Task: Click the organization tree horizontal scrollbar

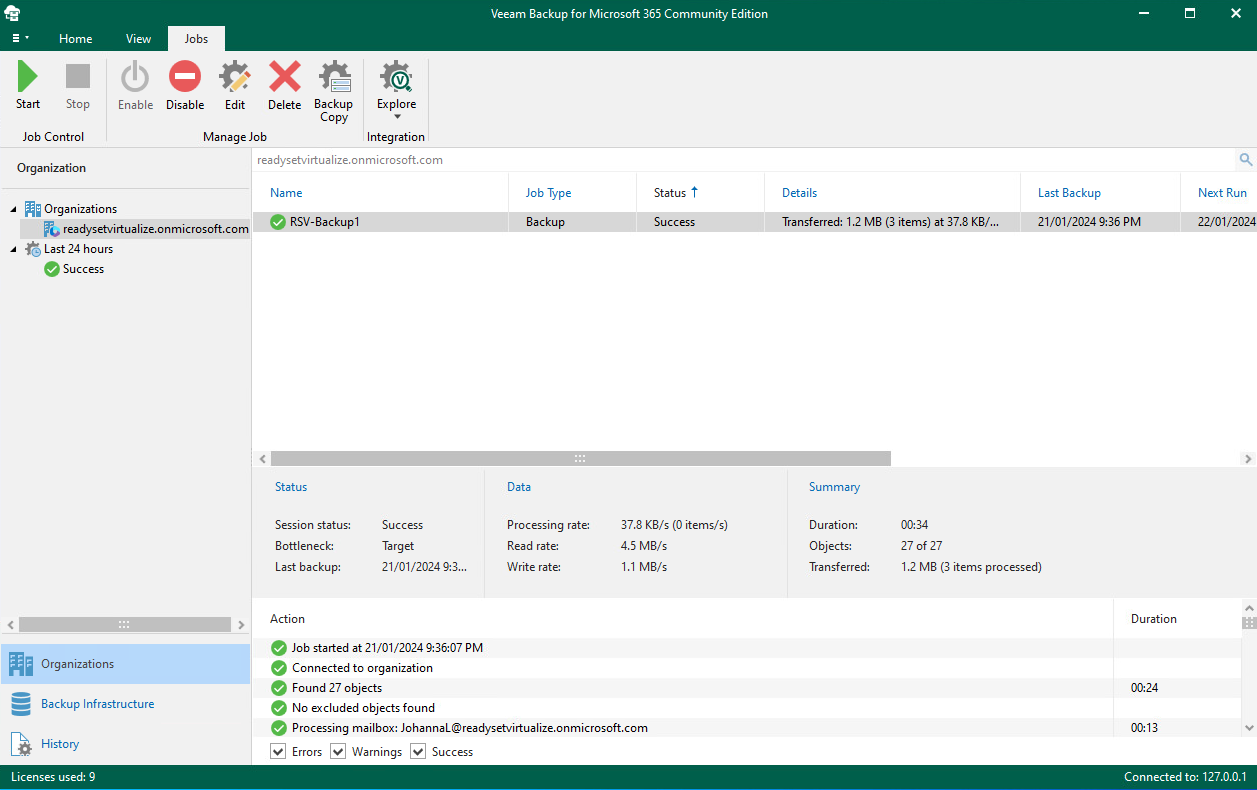Action: (x=124, y=624)
